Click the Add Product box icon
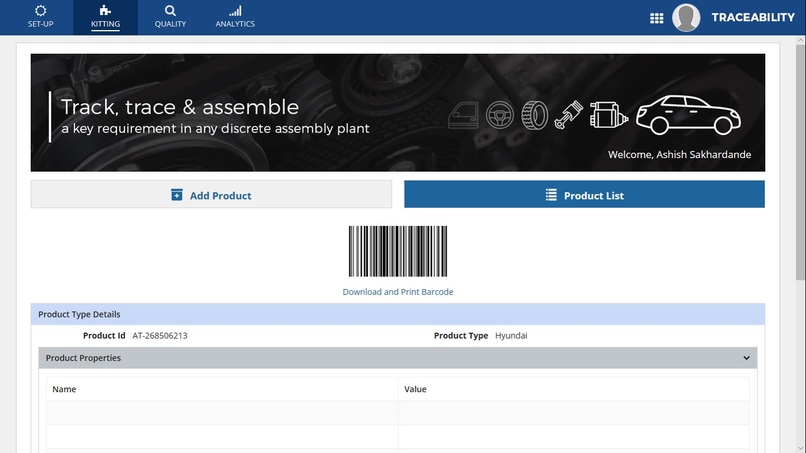The width and height of the screenshot is (806, 453). [x=176, y=195]
